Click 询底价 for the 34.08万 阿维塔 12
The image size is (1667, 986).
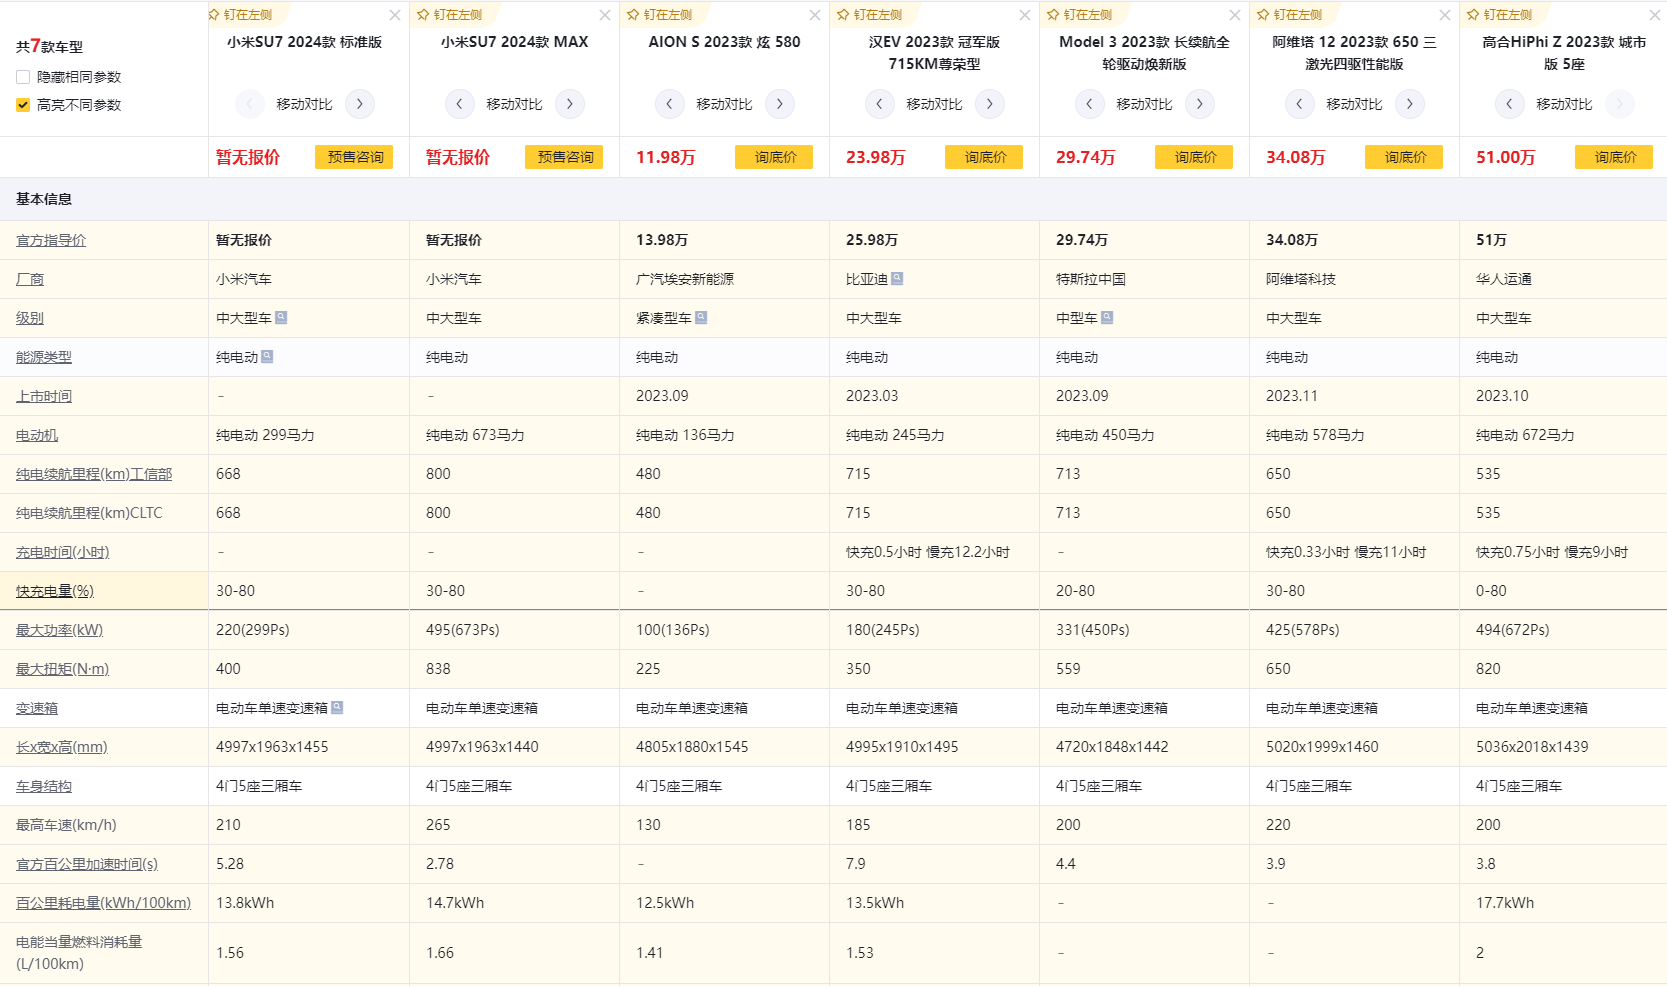(x=1404, y=157)
